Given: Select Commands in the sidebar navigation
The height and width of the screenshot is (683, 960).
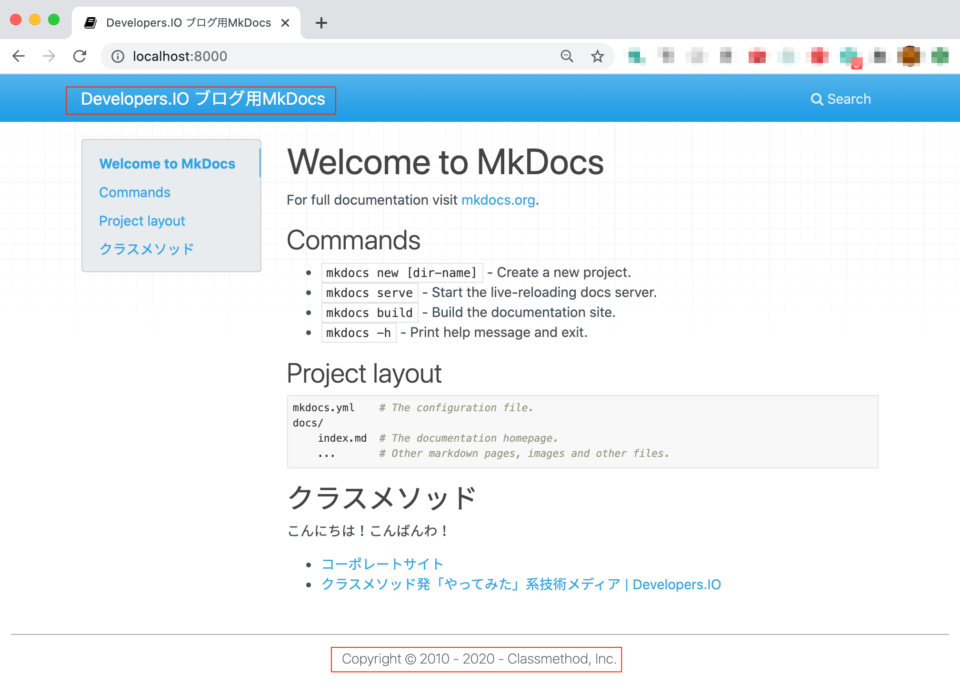Looking at the screenshot, I should (x=134, y=192).
